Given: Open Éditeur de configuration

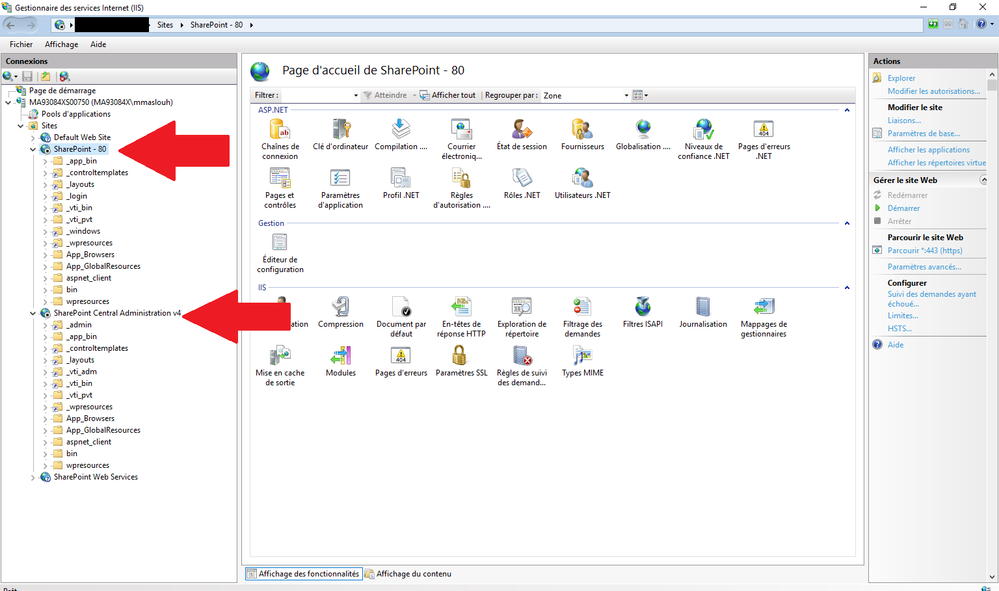Looking at the screenshot, I should pyautogui.click(x=280, y=253).
